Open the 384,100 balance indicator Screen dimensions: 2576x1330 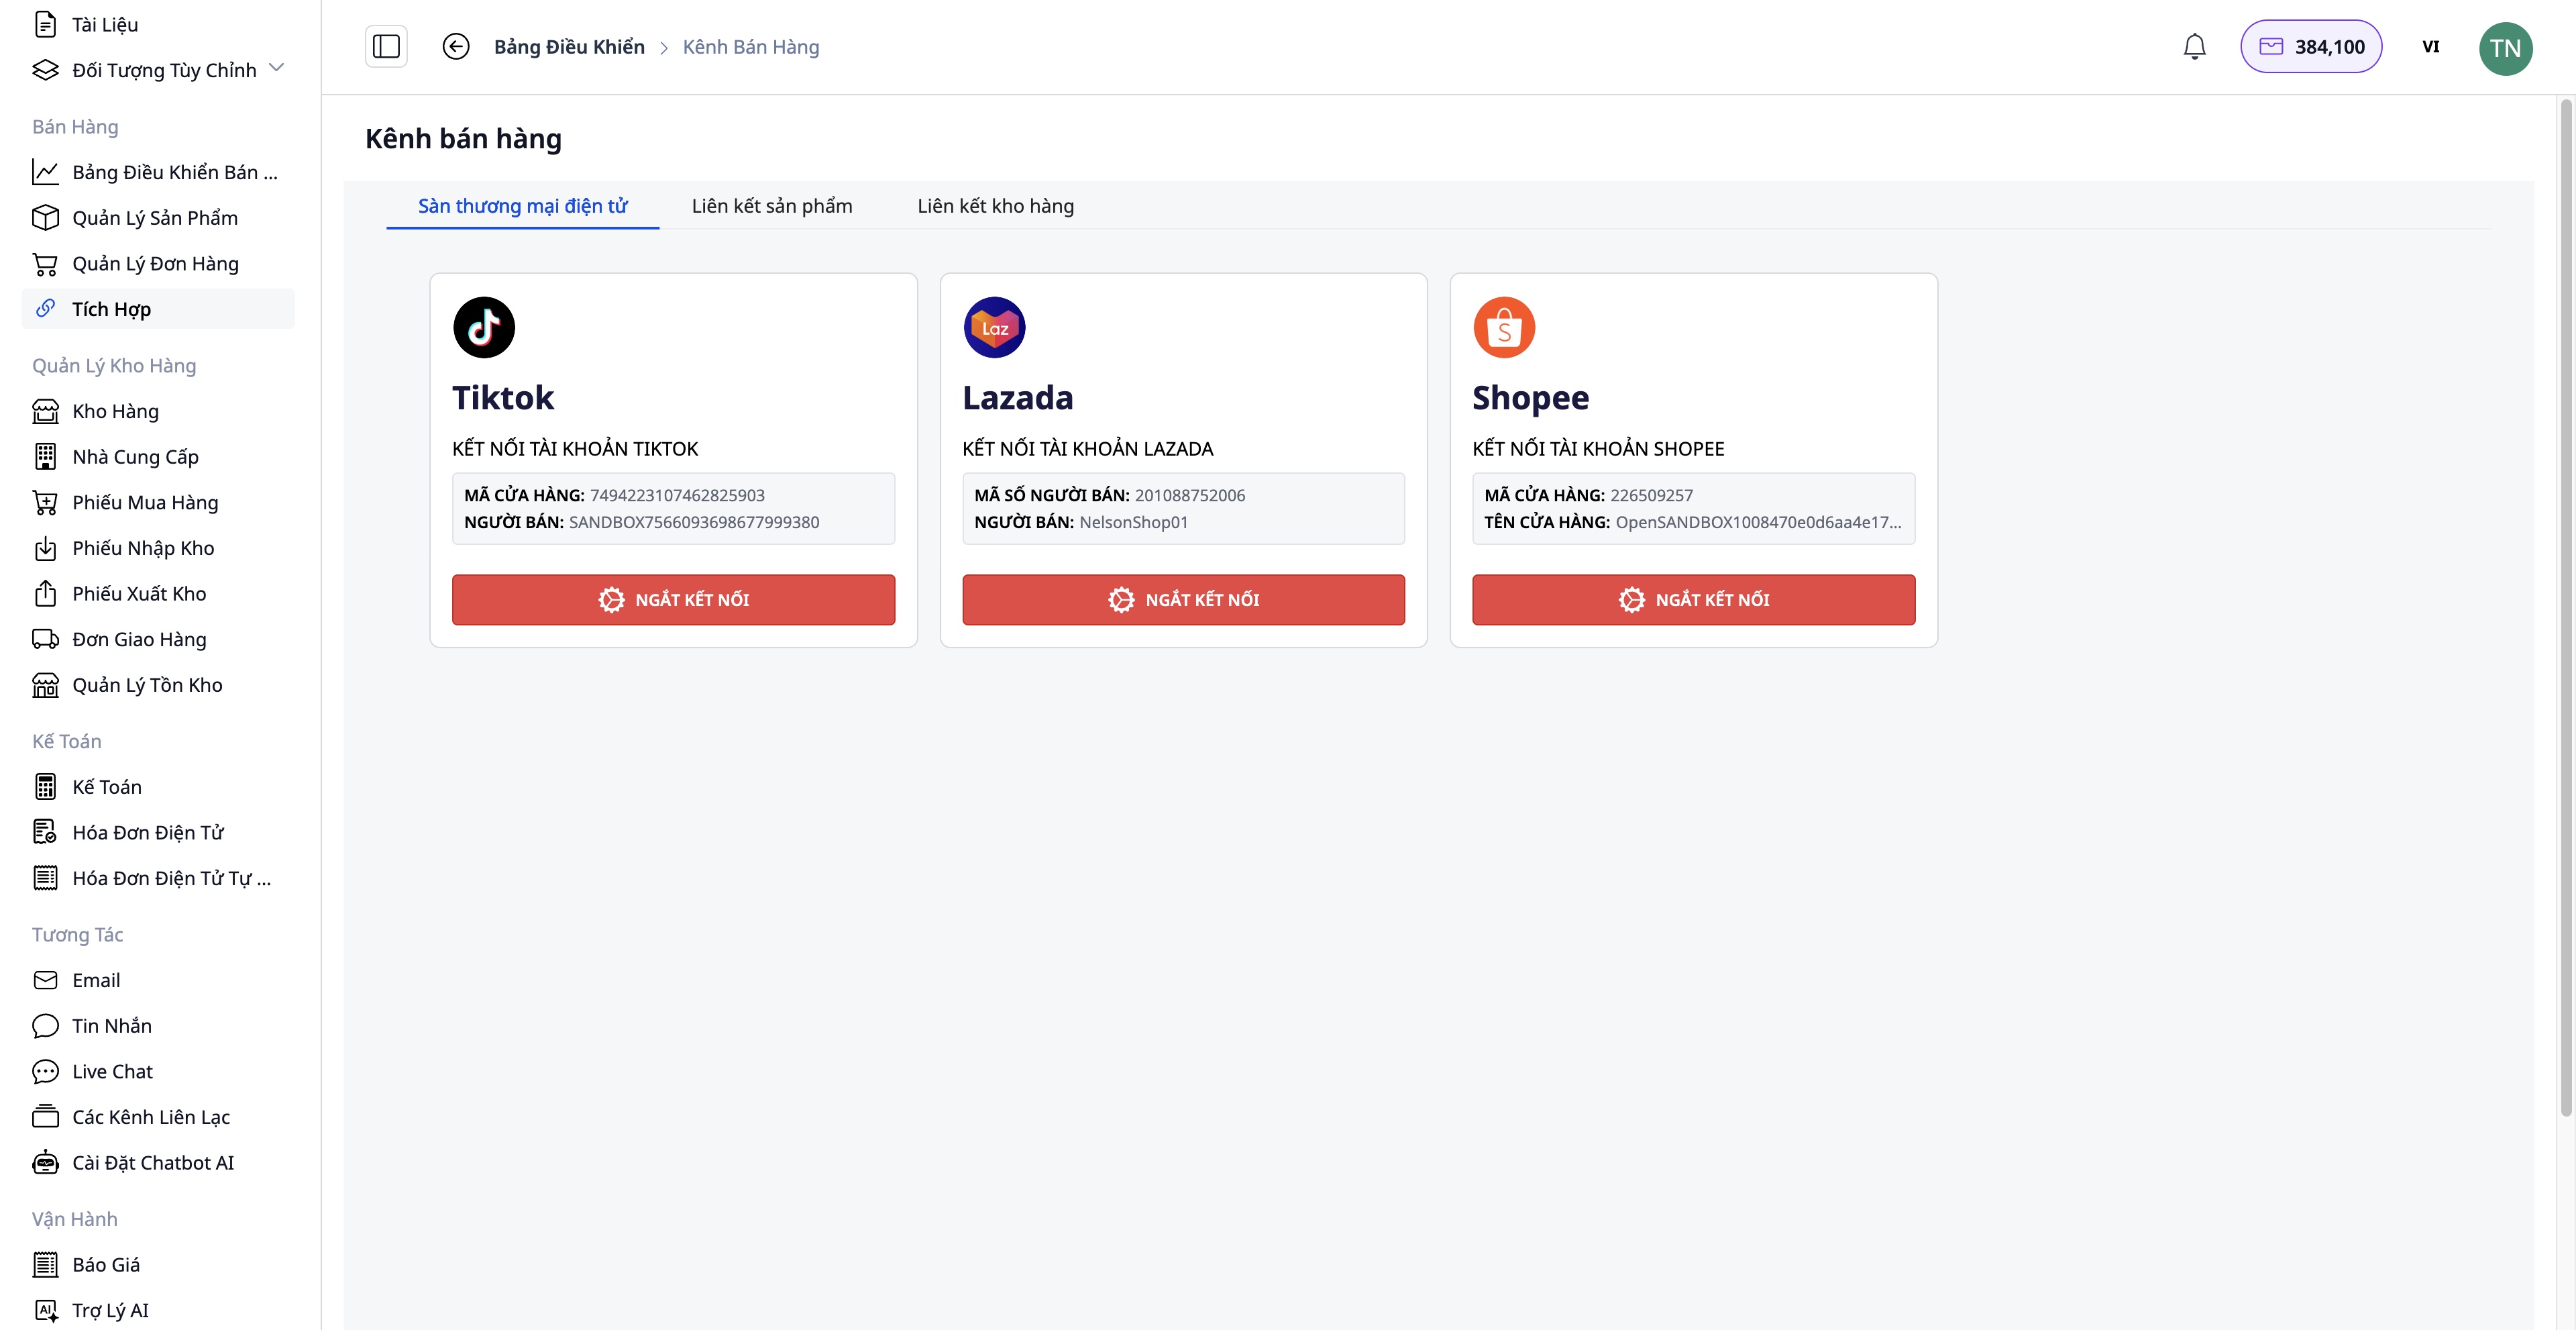pos(2311,46)
